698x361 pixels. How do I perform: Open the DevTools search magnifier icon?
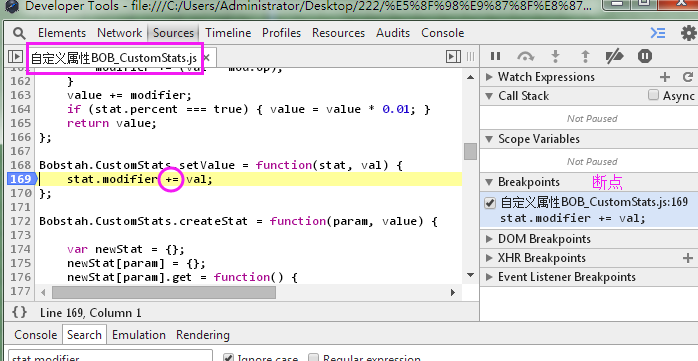point(19,33)
